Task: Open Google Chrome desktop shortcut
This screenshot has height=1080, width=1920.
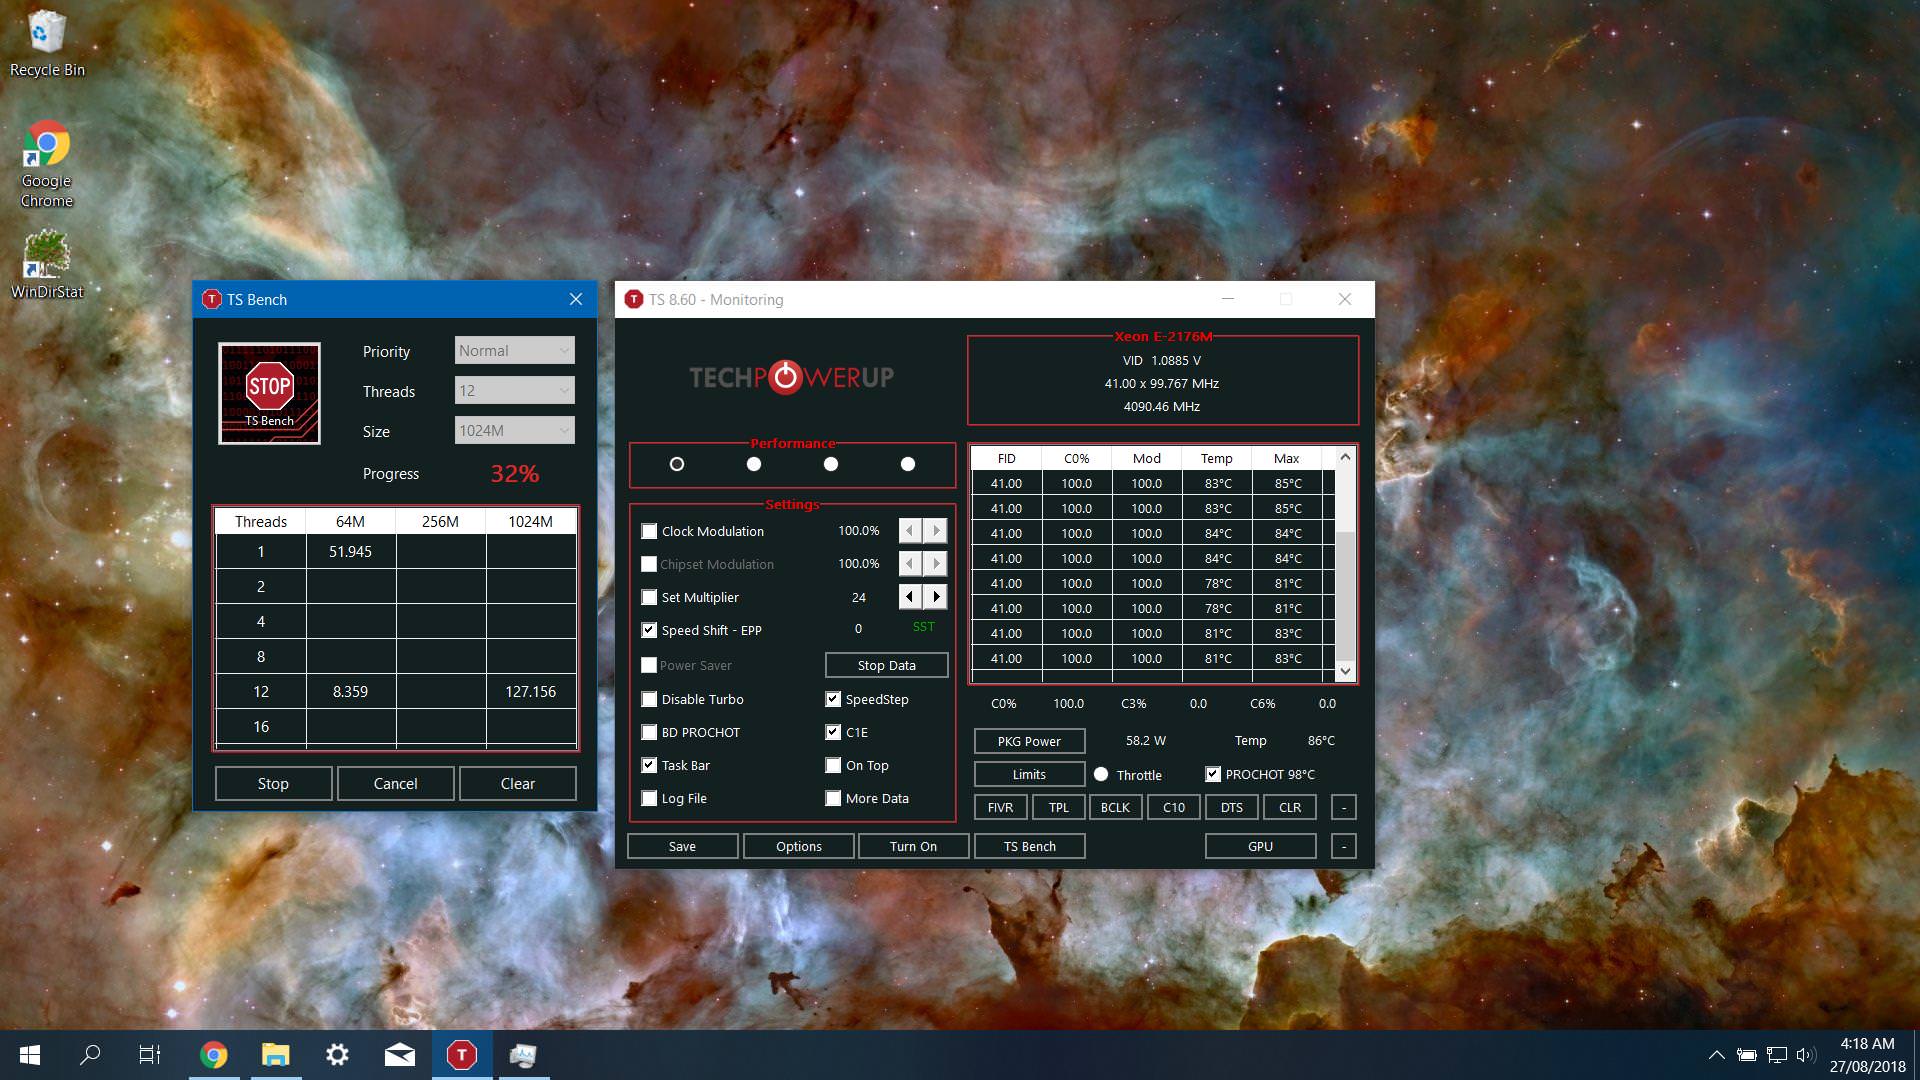Action: click(x=47, y=165)
